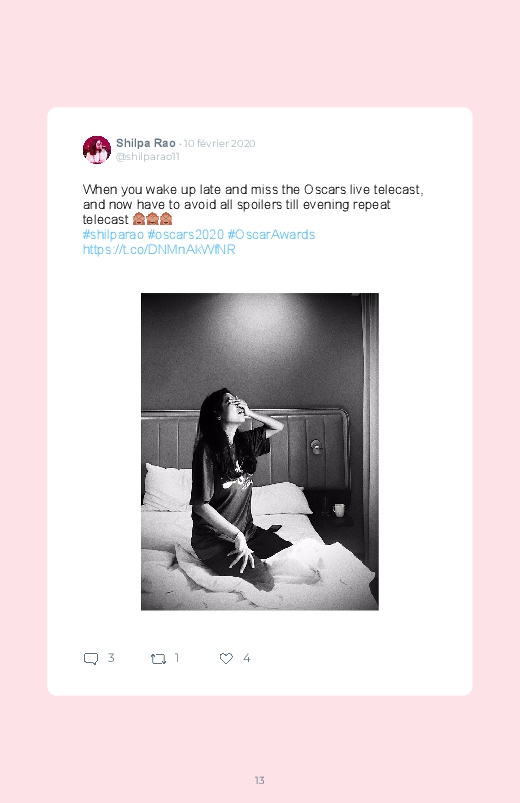The width and height of the screenshot is (520, 803).
Task: Open the black and white bedroom photo
Action: tap(260, 451)
